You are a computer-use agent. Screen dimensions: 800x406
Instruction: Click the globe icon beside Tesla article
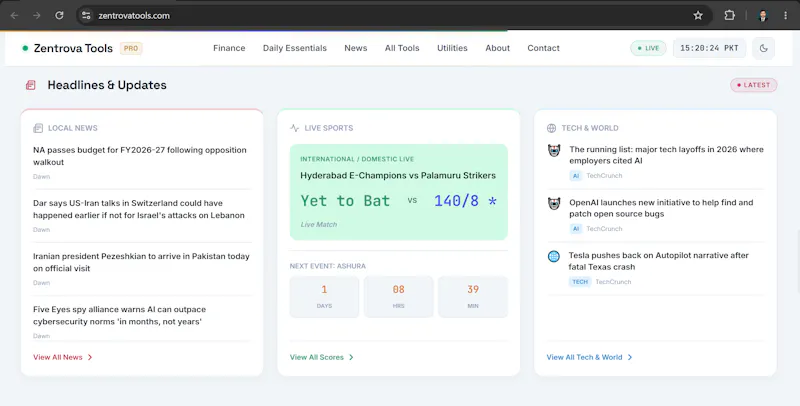(554, 256)
